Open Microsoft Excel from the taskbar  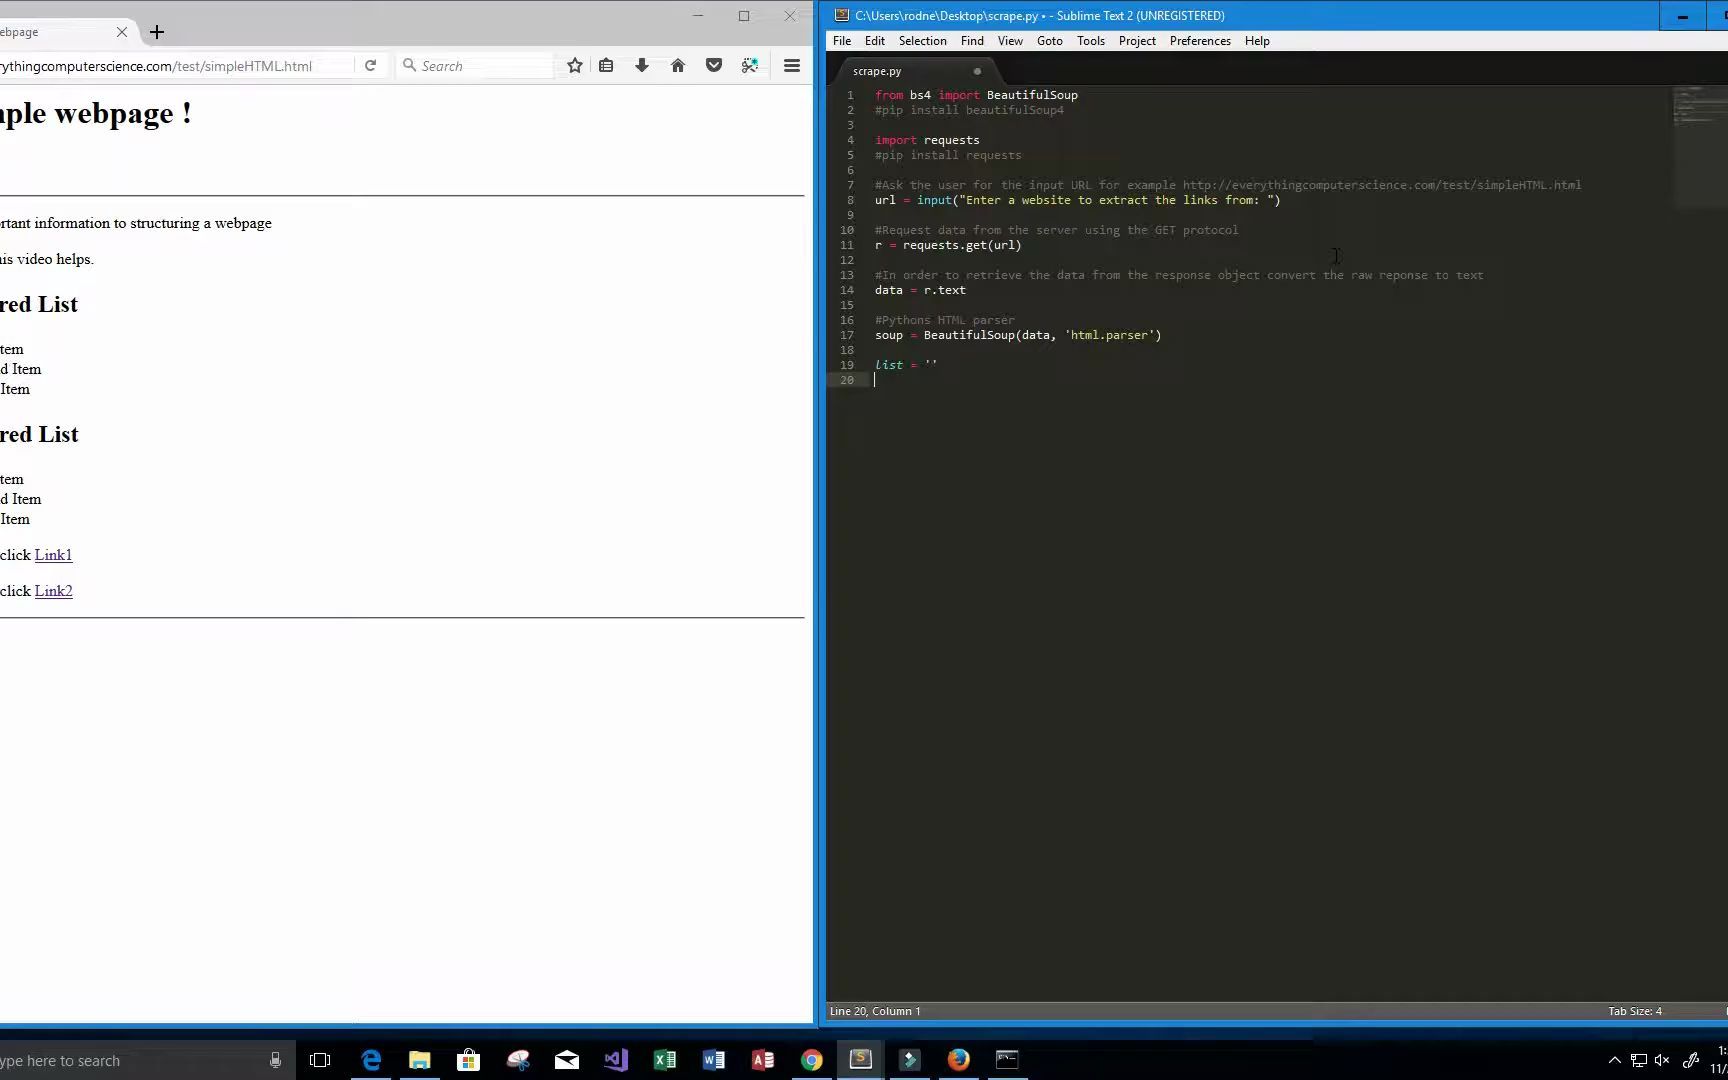[664, 1059]
